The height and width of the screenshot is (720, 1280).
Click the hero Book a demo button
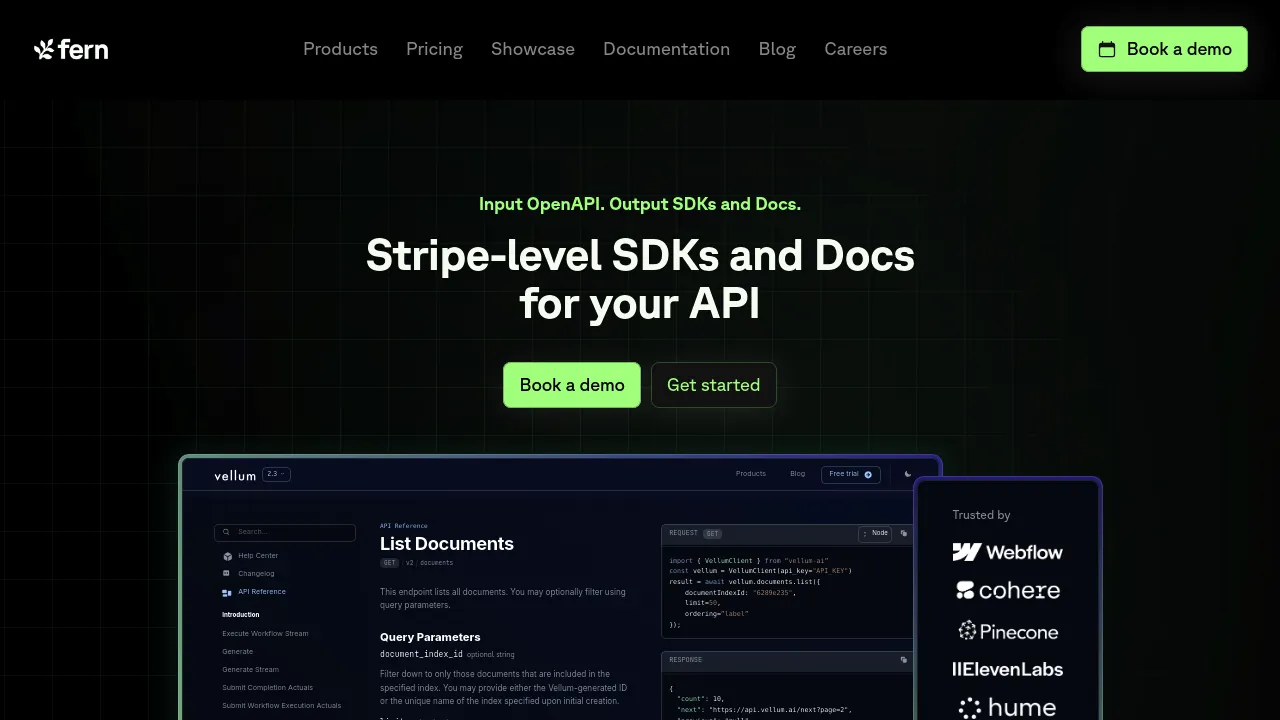coord(572,385)
